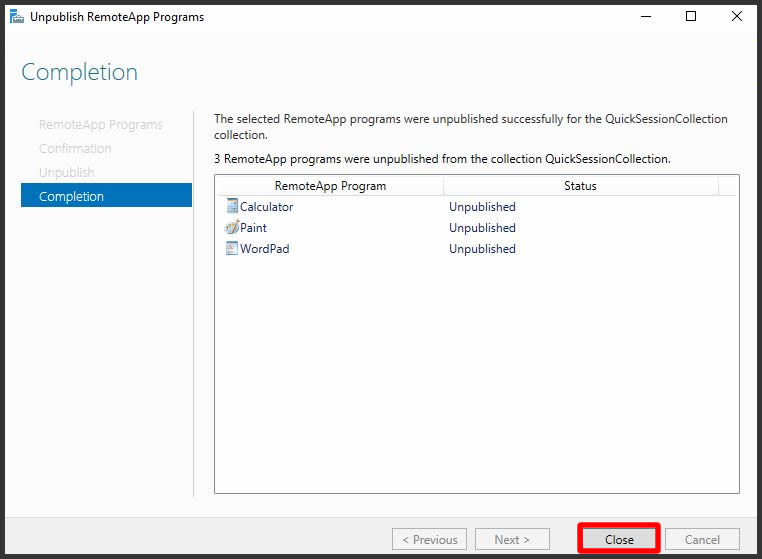
Task: Select the Unpublish step
Action: tap(67, 172)
